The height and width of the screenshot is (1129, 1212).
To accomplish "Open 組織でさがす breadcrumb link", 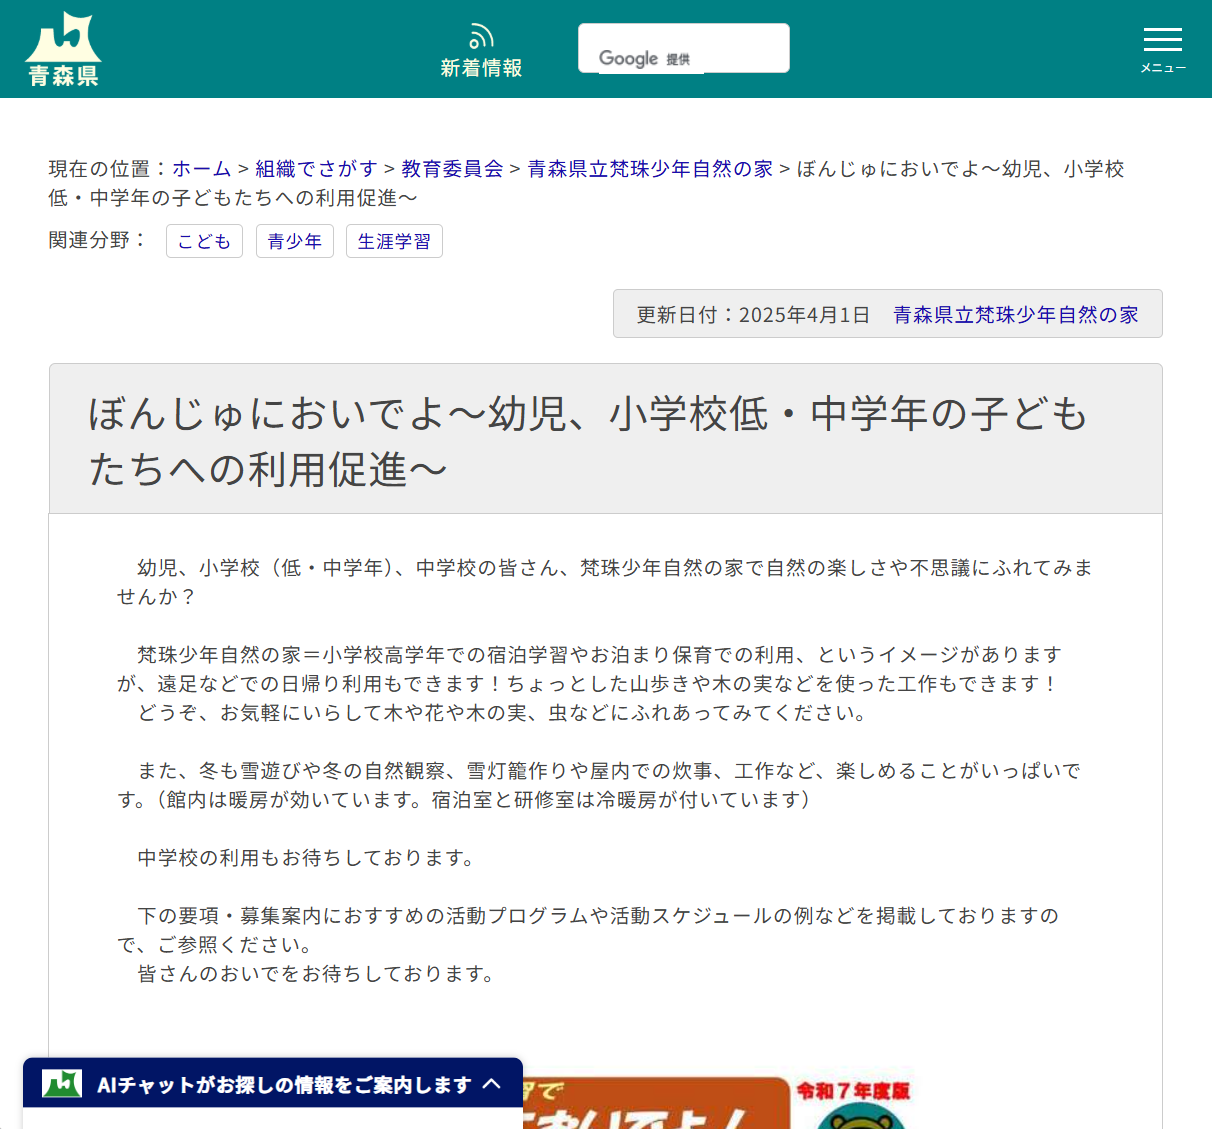I will pos(315,169).
